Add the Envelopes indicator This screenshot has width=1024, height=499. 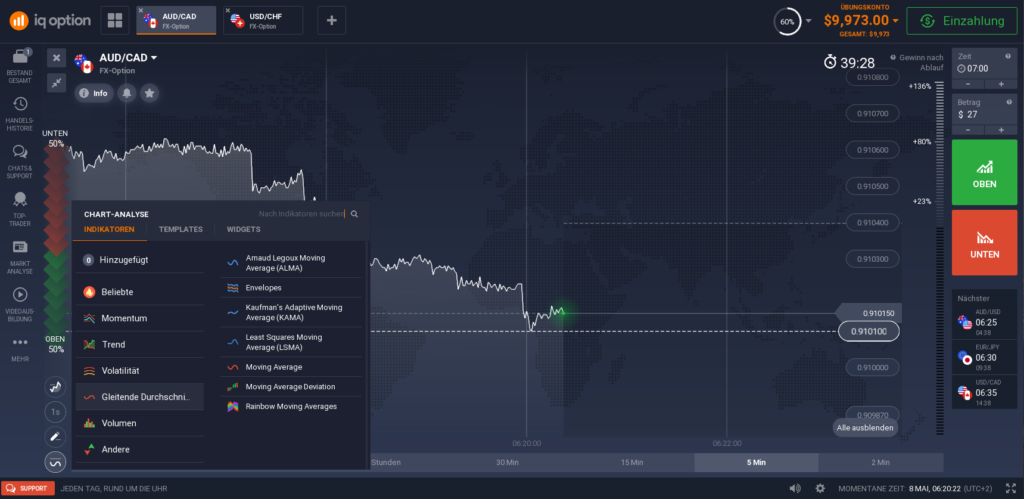point(291,287)
